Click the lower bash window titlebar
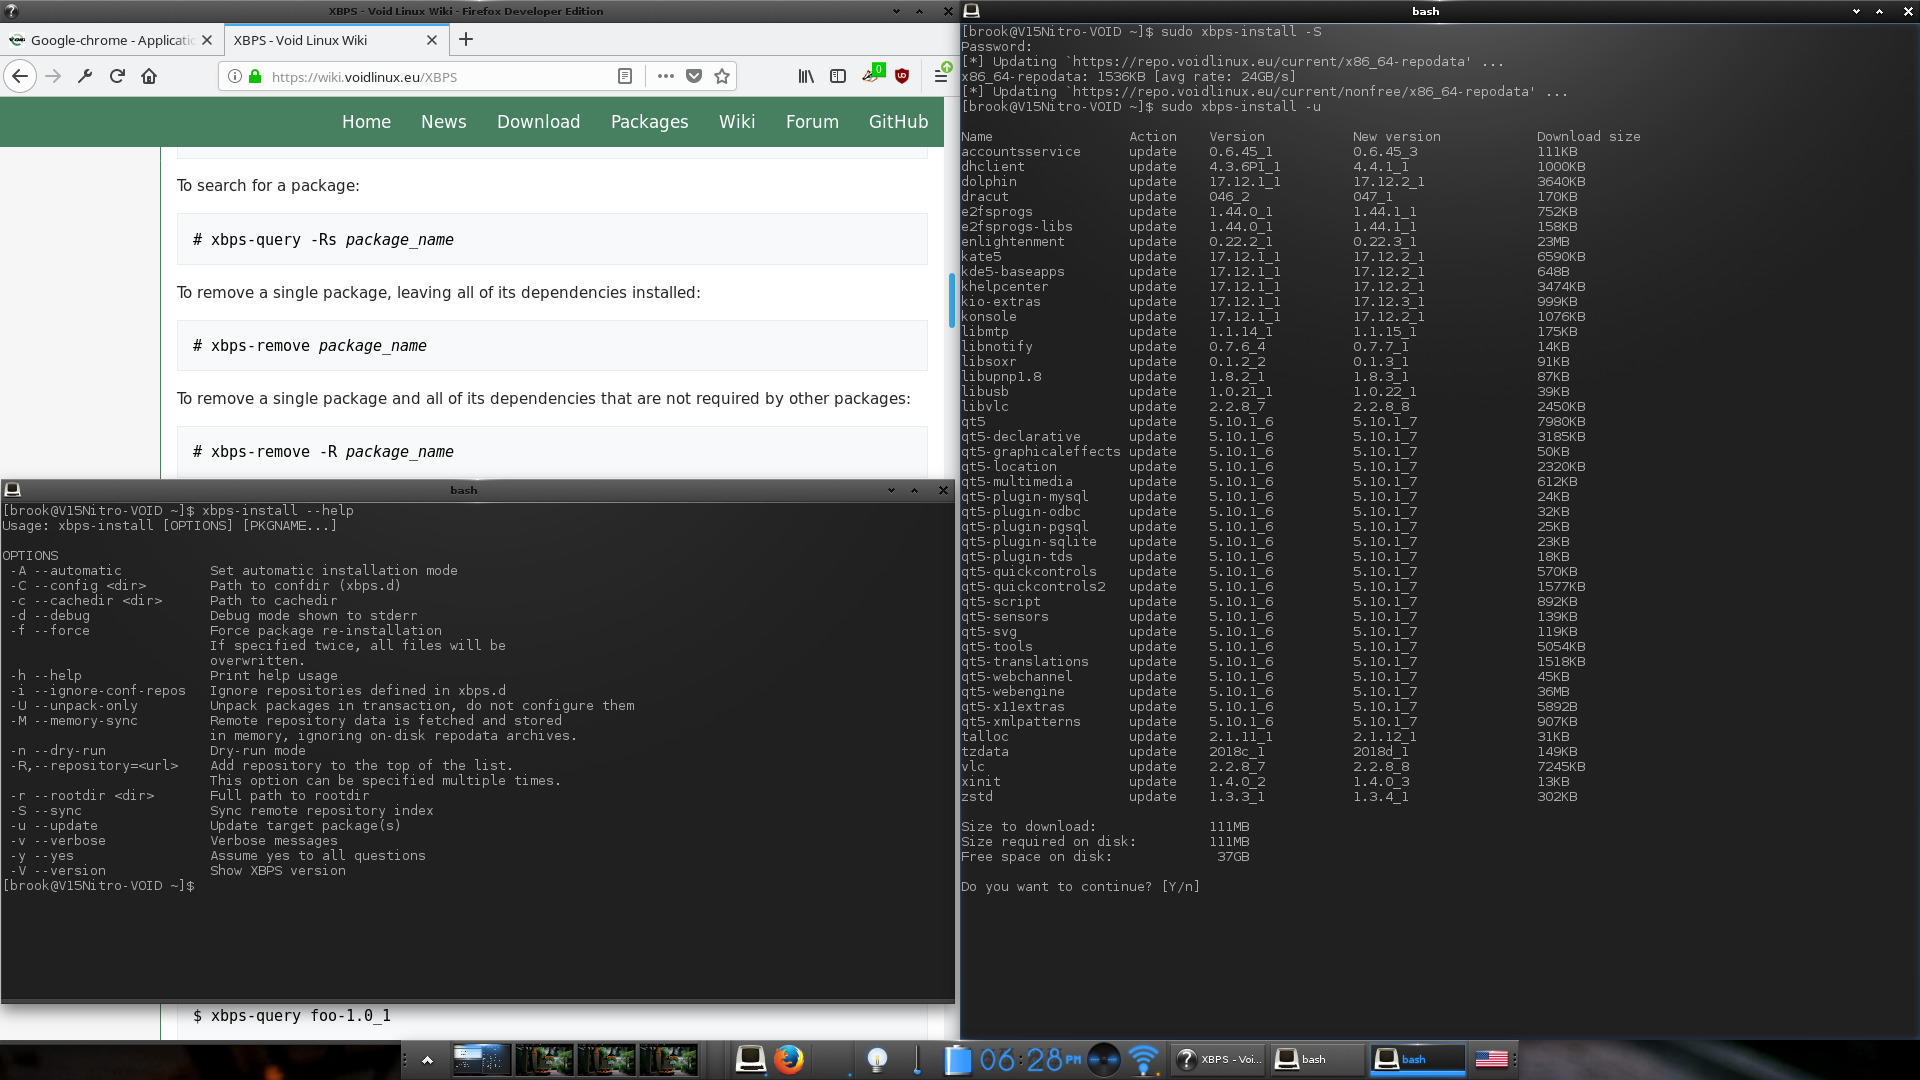The image size is (1920, 1080). 463,490
